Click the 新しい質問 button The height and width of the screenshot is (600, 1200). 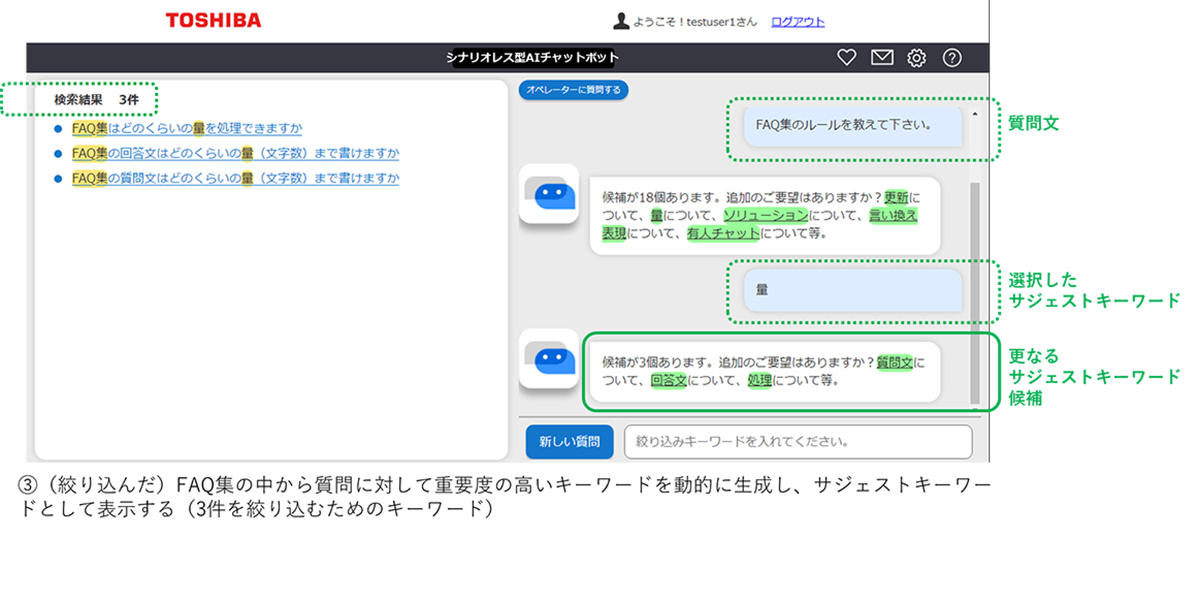(x=569, y=441)
